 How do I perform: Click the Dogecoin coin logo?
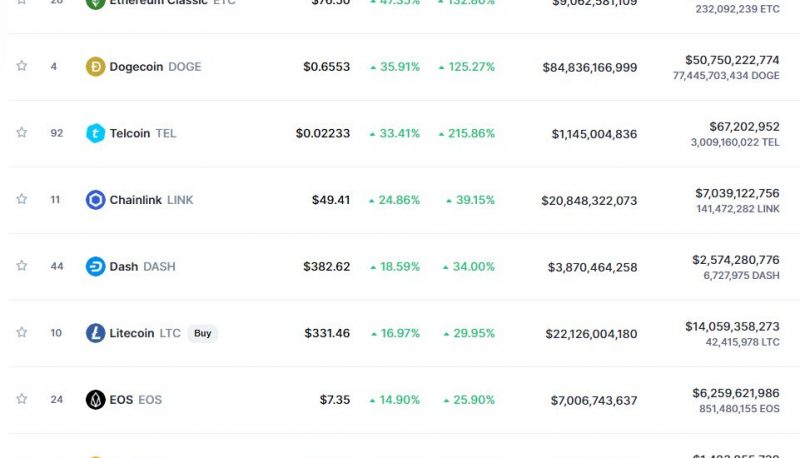coord(95,67)
